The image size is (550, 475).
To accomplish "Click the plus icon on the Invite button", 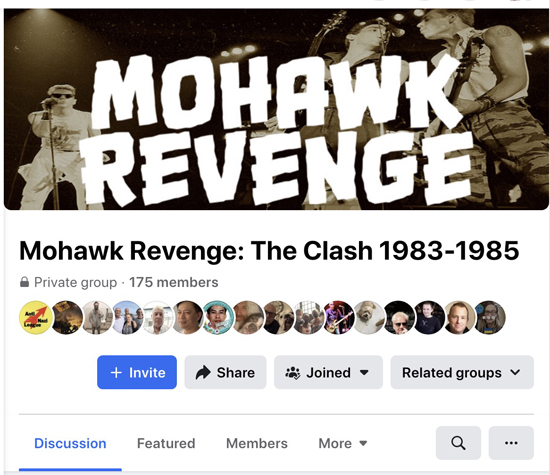I will click(116, 372).
